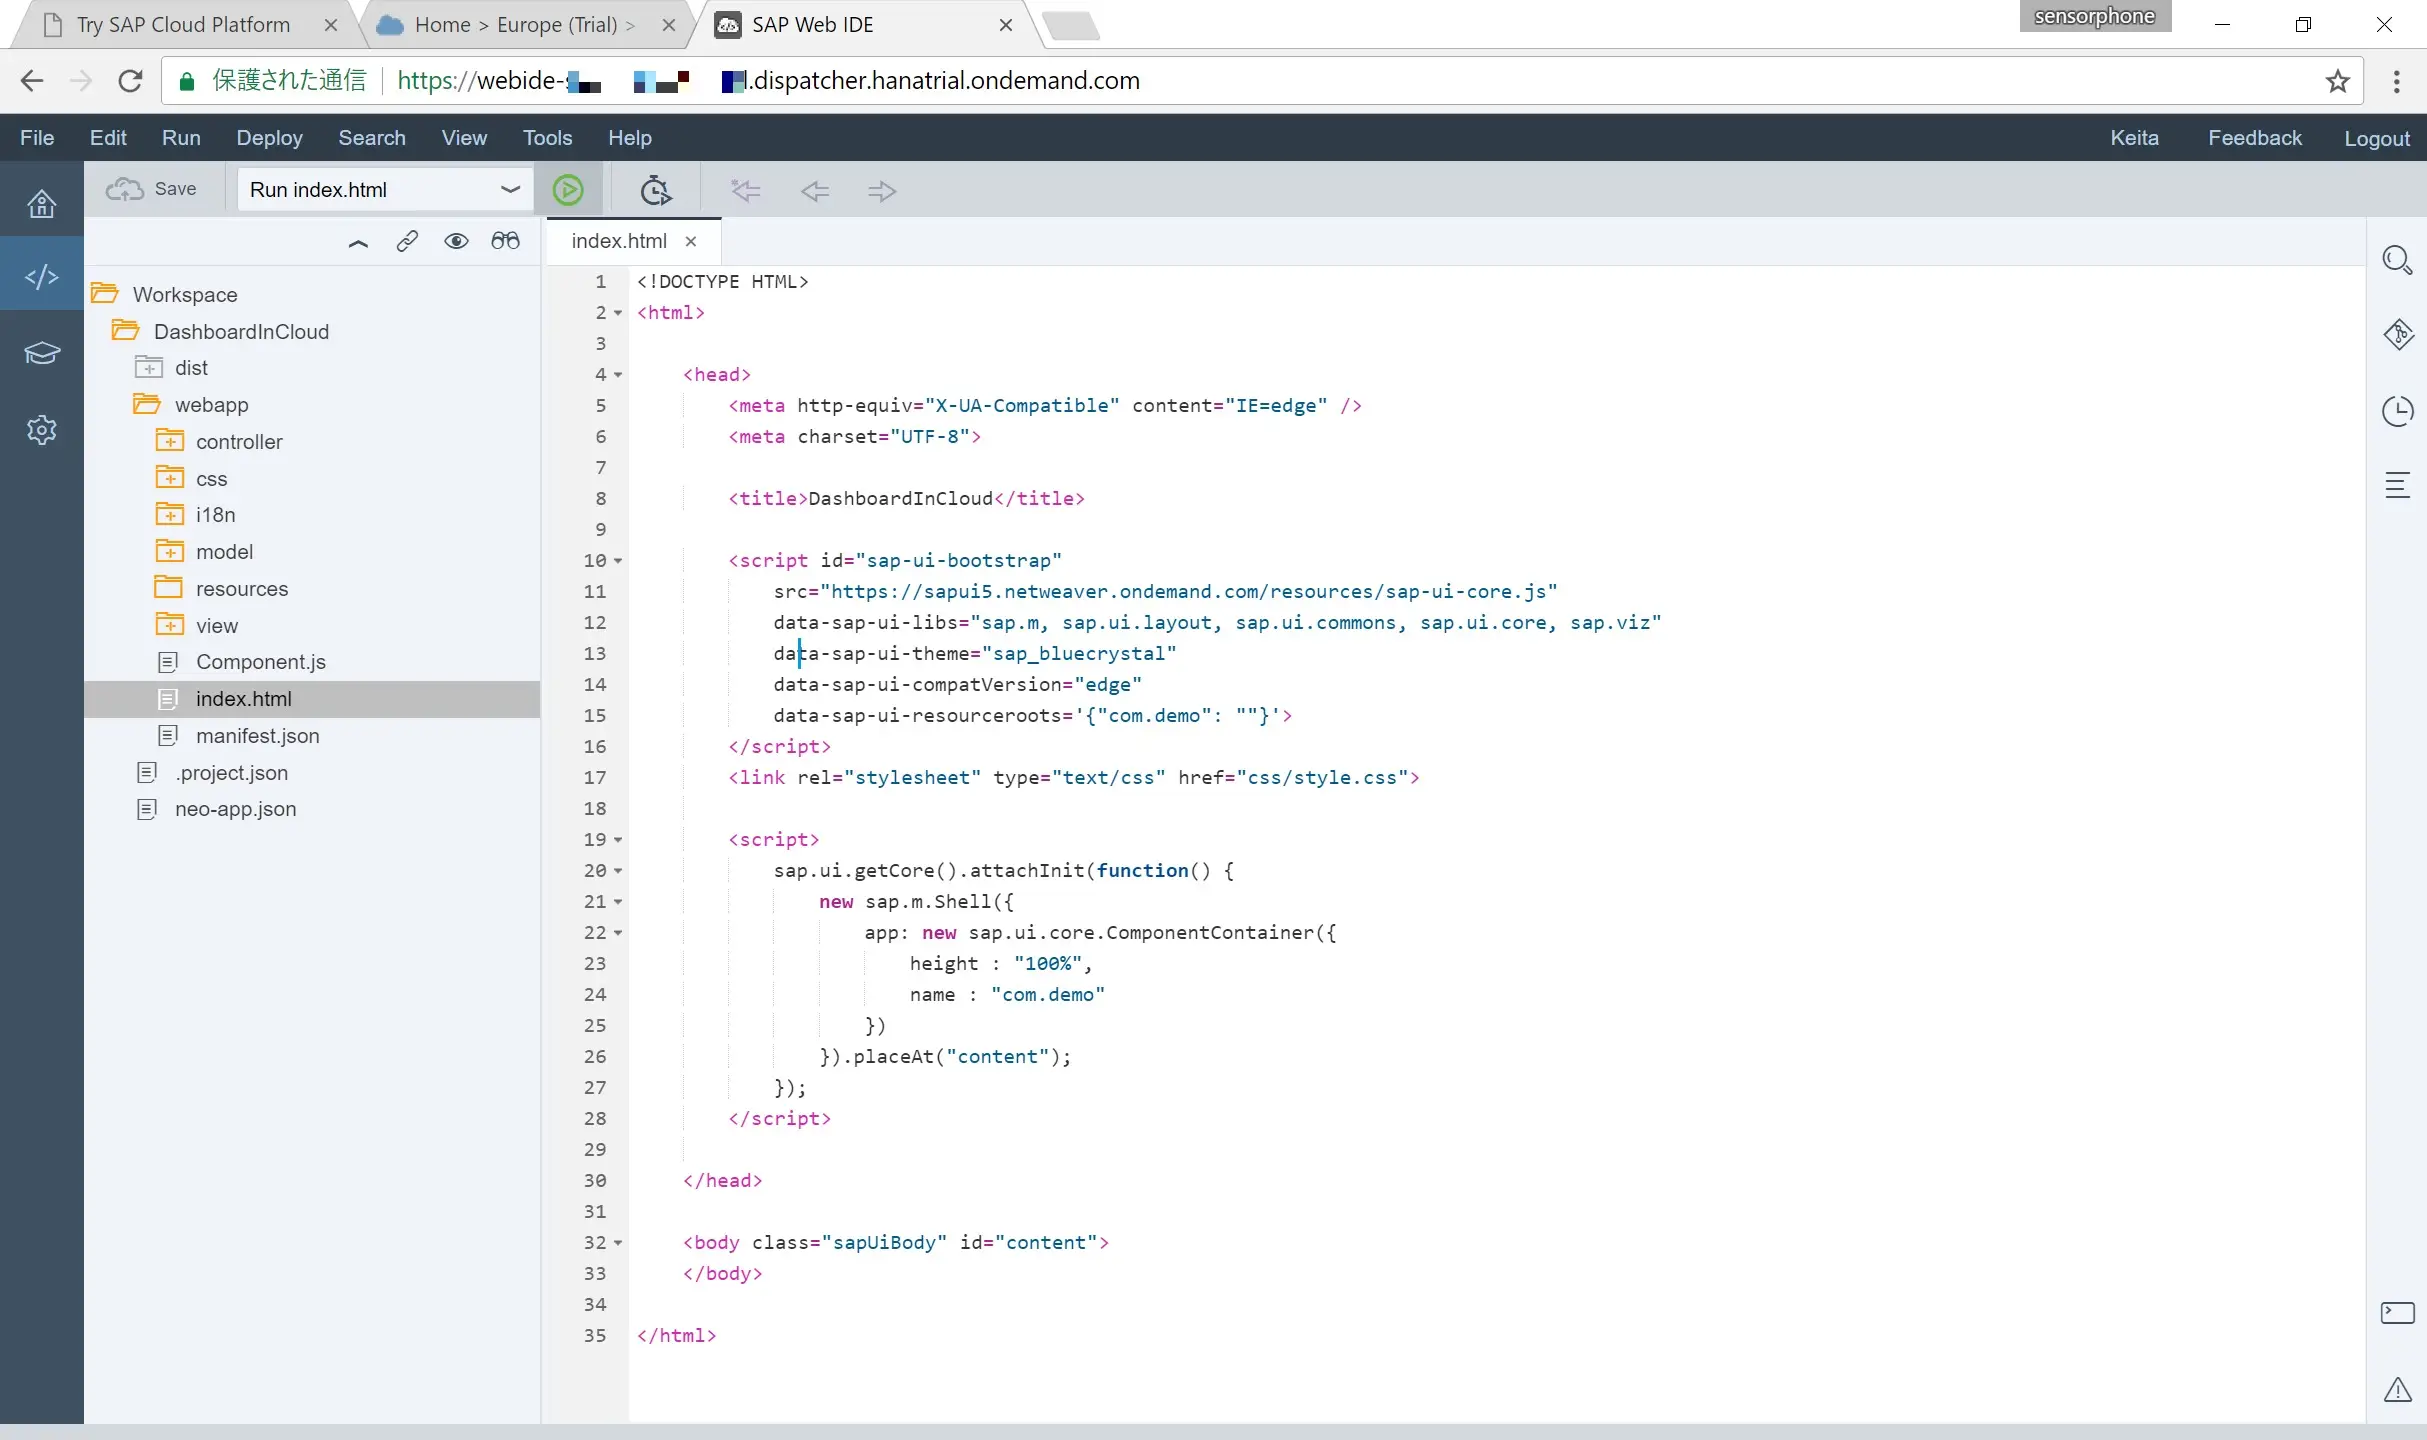Navigate forward with right arrow toolbar icon
This screenshot has height=1440, width=2427.
[882, 190]
